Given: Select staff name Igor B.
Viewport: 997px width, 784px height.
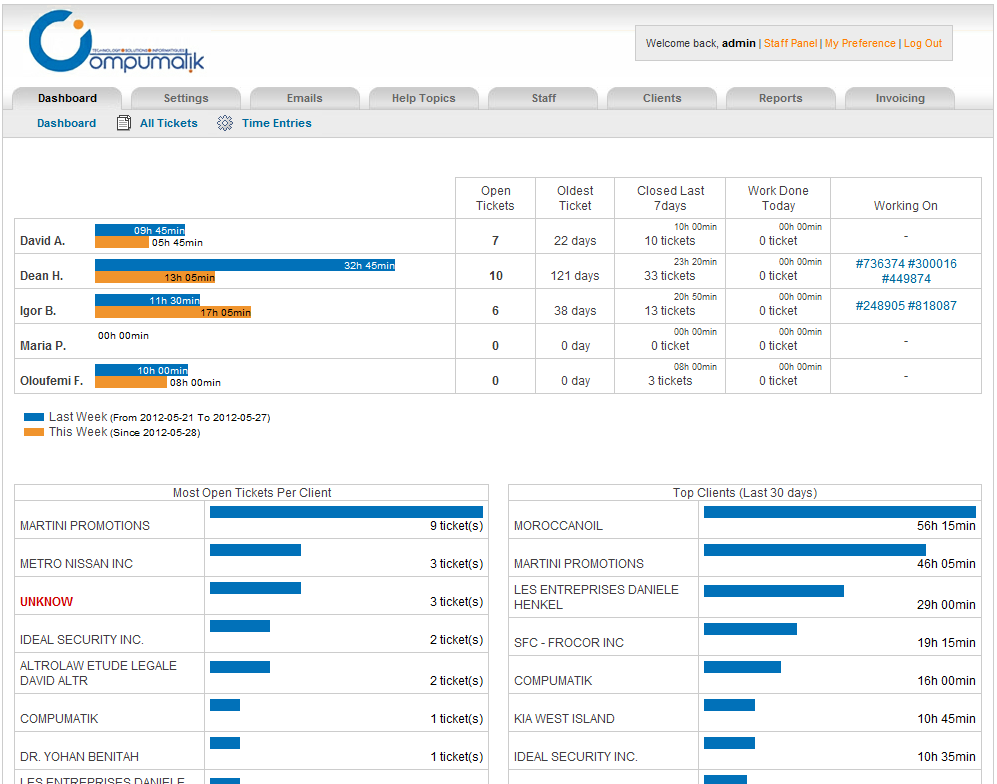Looking at the screenshot, I should pos(38,311).
